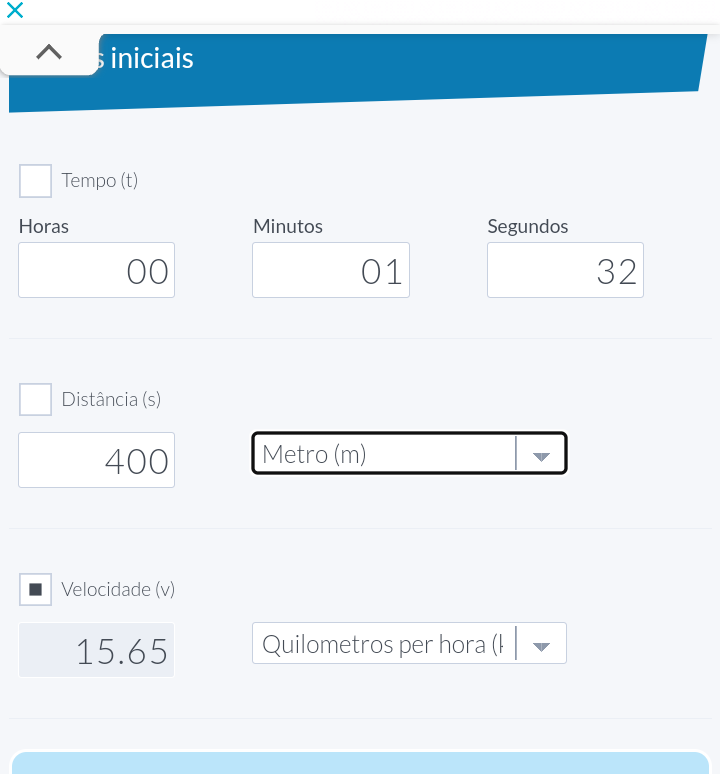Click the Segundos label text
Screen dimensions: 720x774
click(x=527, y=226)
